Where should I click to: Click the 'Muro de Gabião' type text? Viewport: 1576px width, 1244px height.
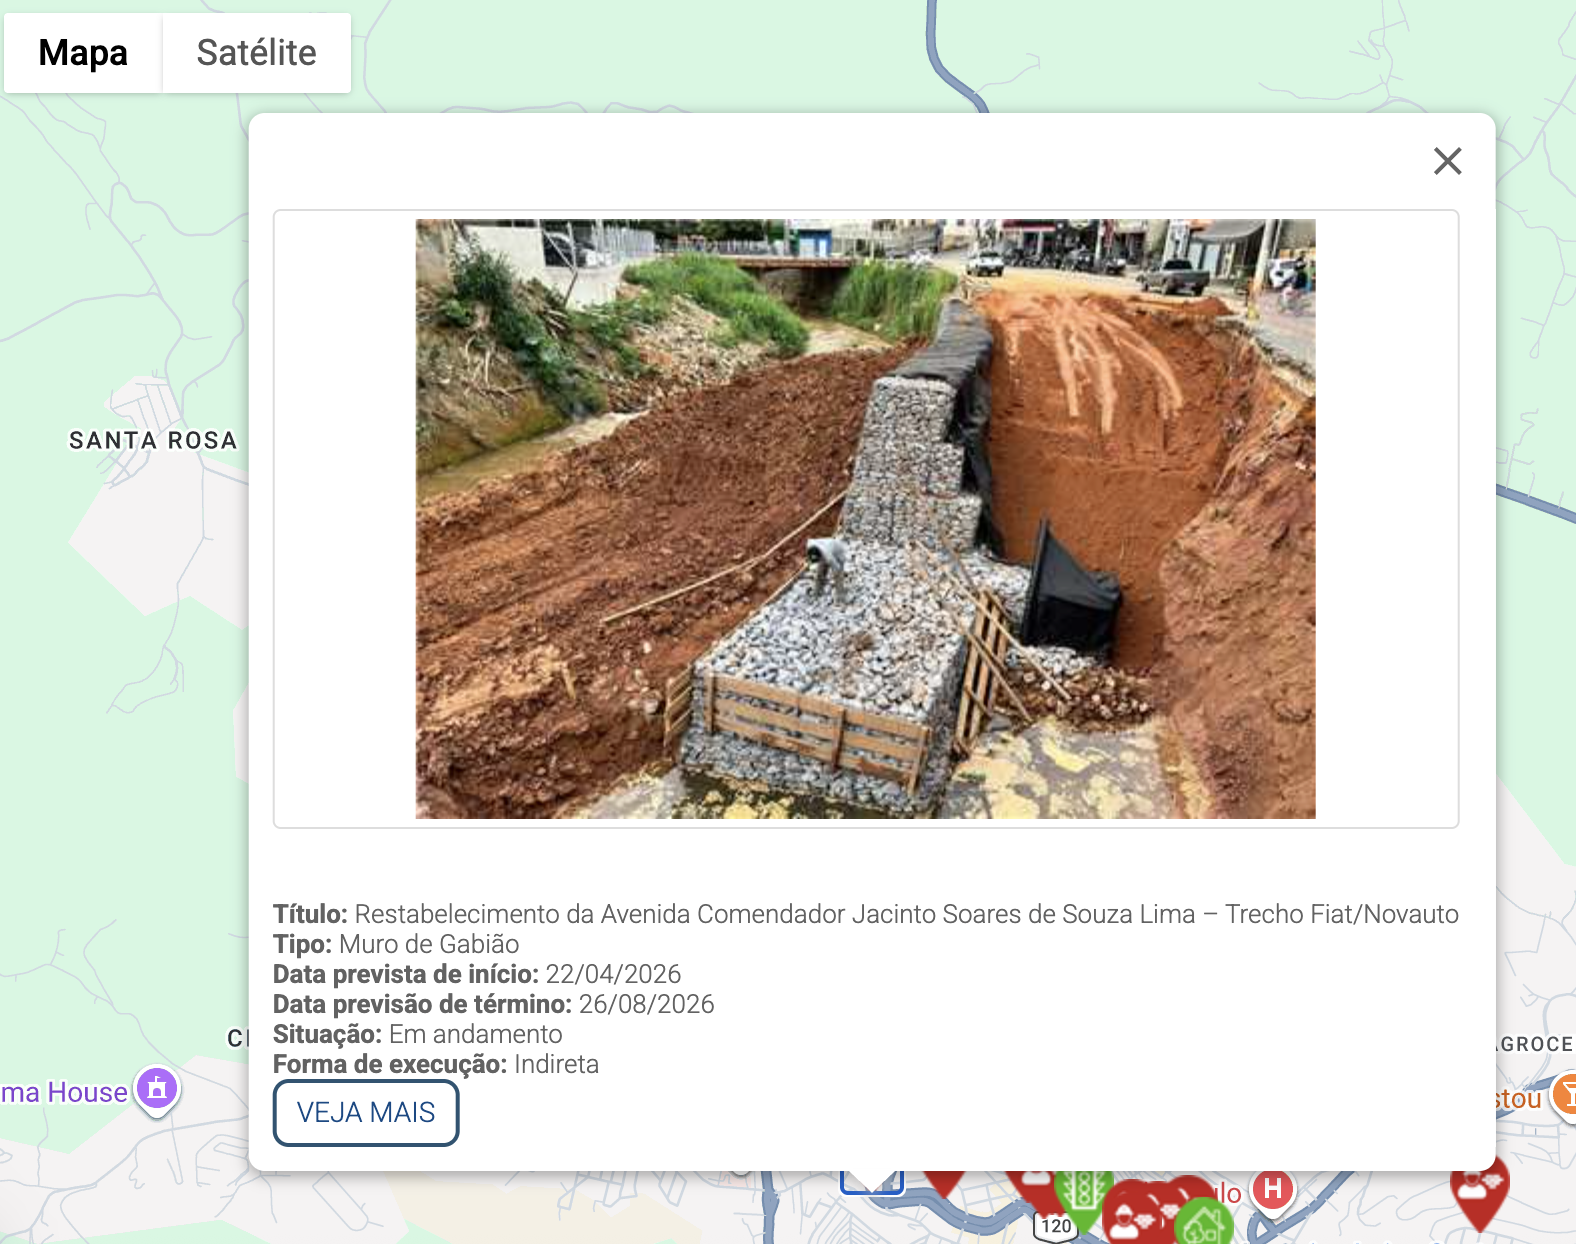429,944
